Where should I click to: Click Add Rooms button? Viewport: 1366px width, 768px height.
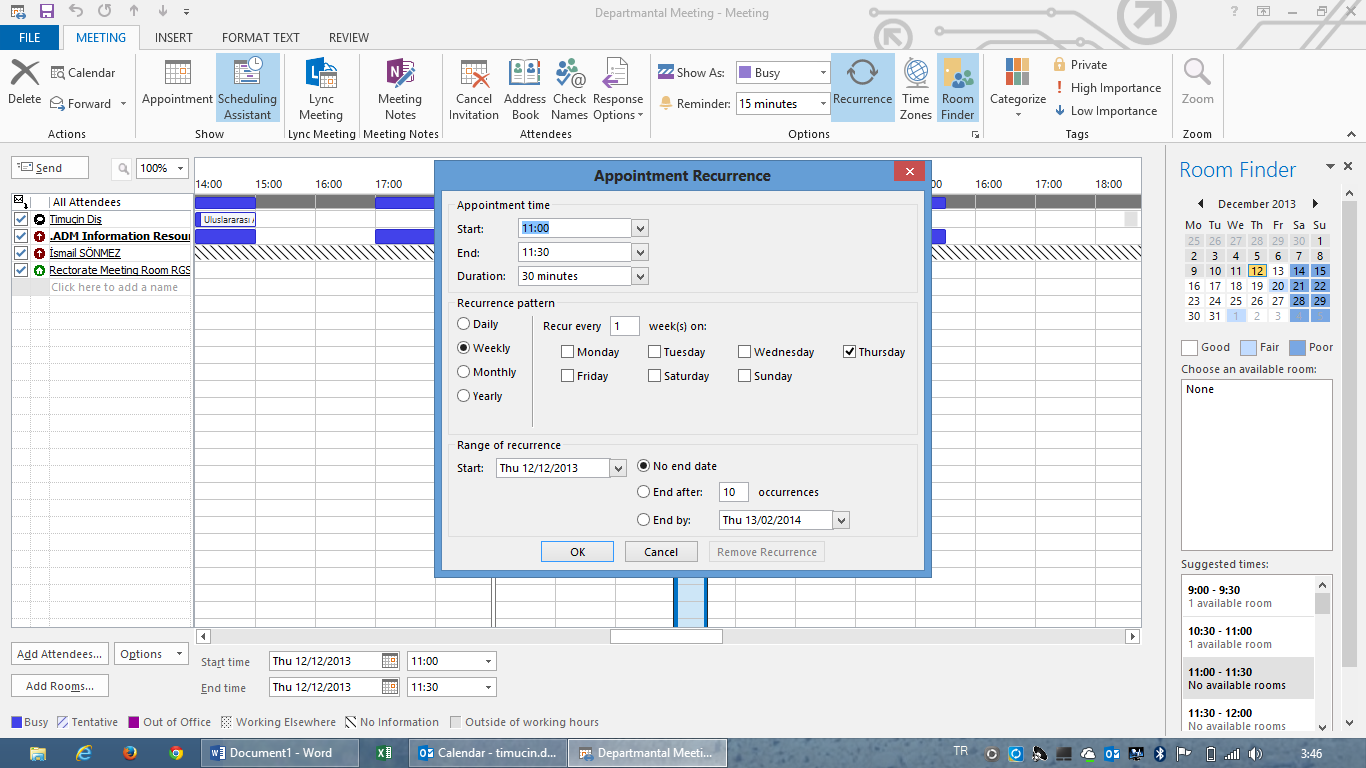point(60,686)
